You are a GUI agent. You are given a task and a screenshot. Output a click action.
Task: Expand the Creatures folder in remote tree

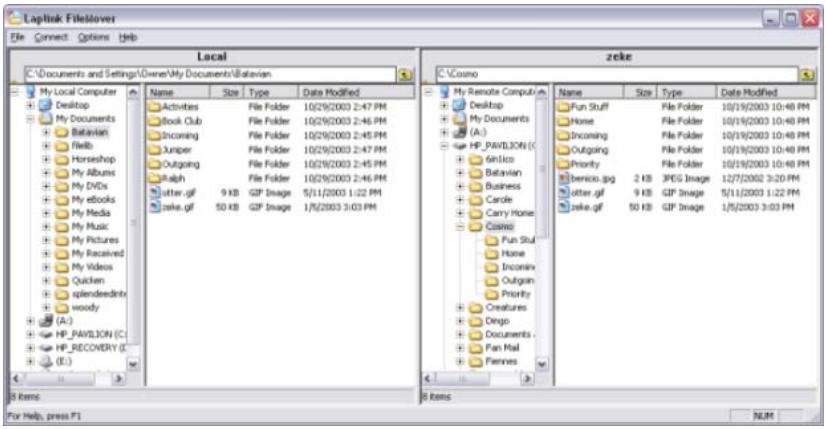pos(460,307)
